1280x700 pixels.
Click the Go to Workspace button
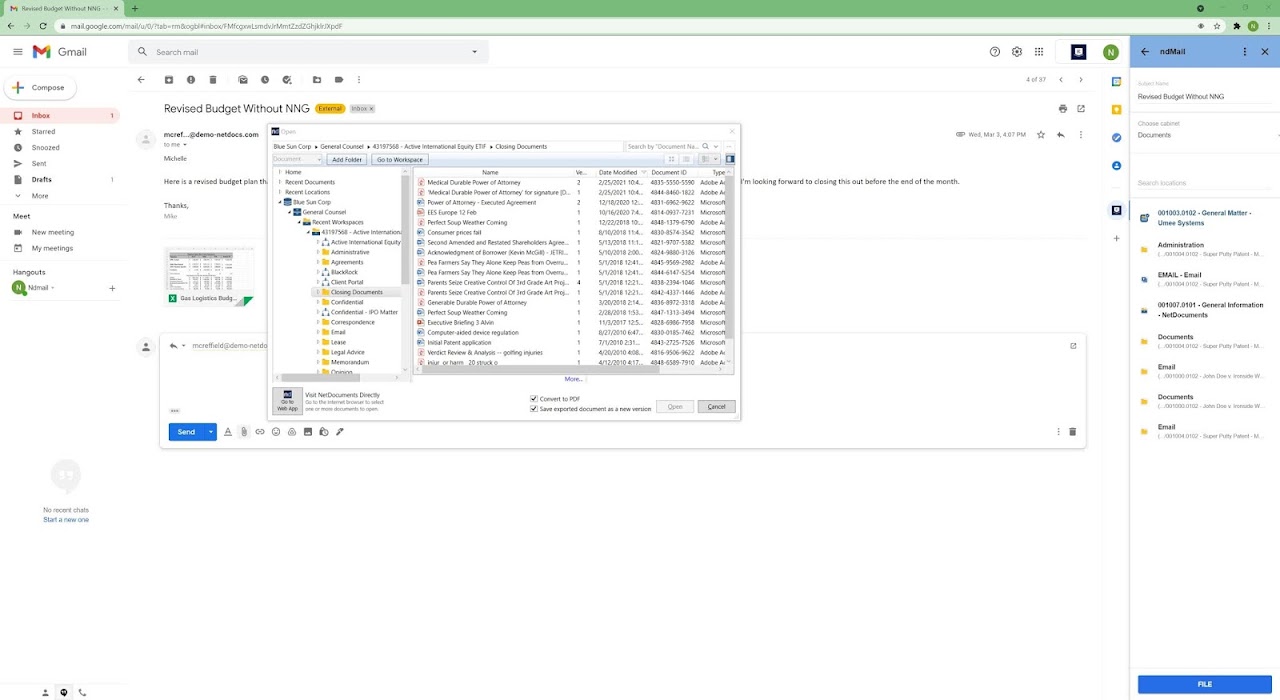(399, 160)
